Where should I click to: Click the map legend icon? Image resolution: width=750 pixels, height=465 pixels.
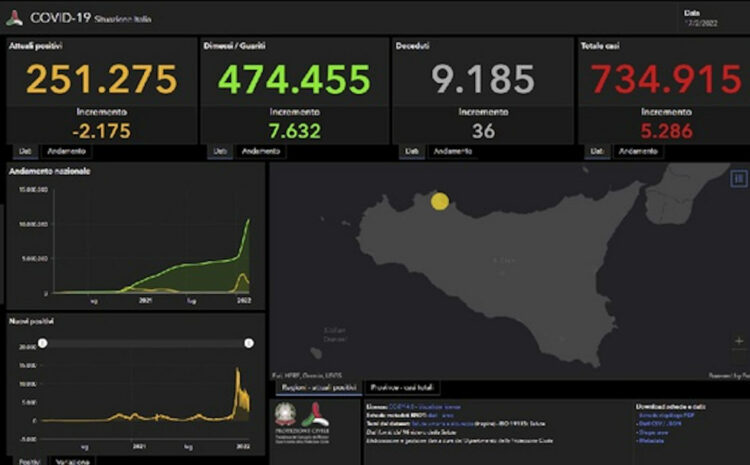pyautogui.click(x=739, y=178)
